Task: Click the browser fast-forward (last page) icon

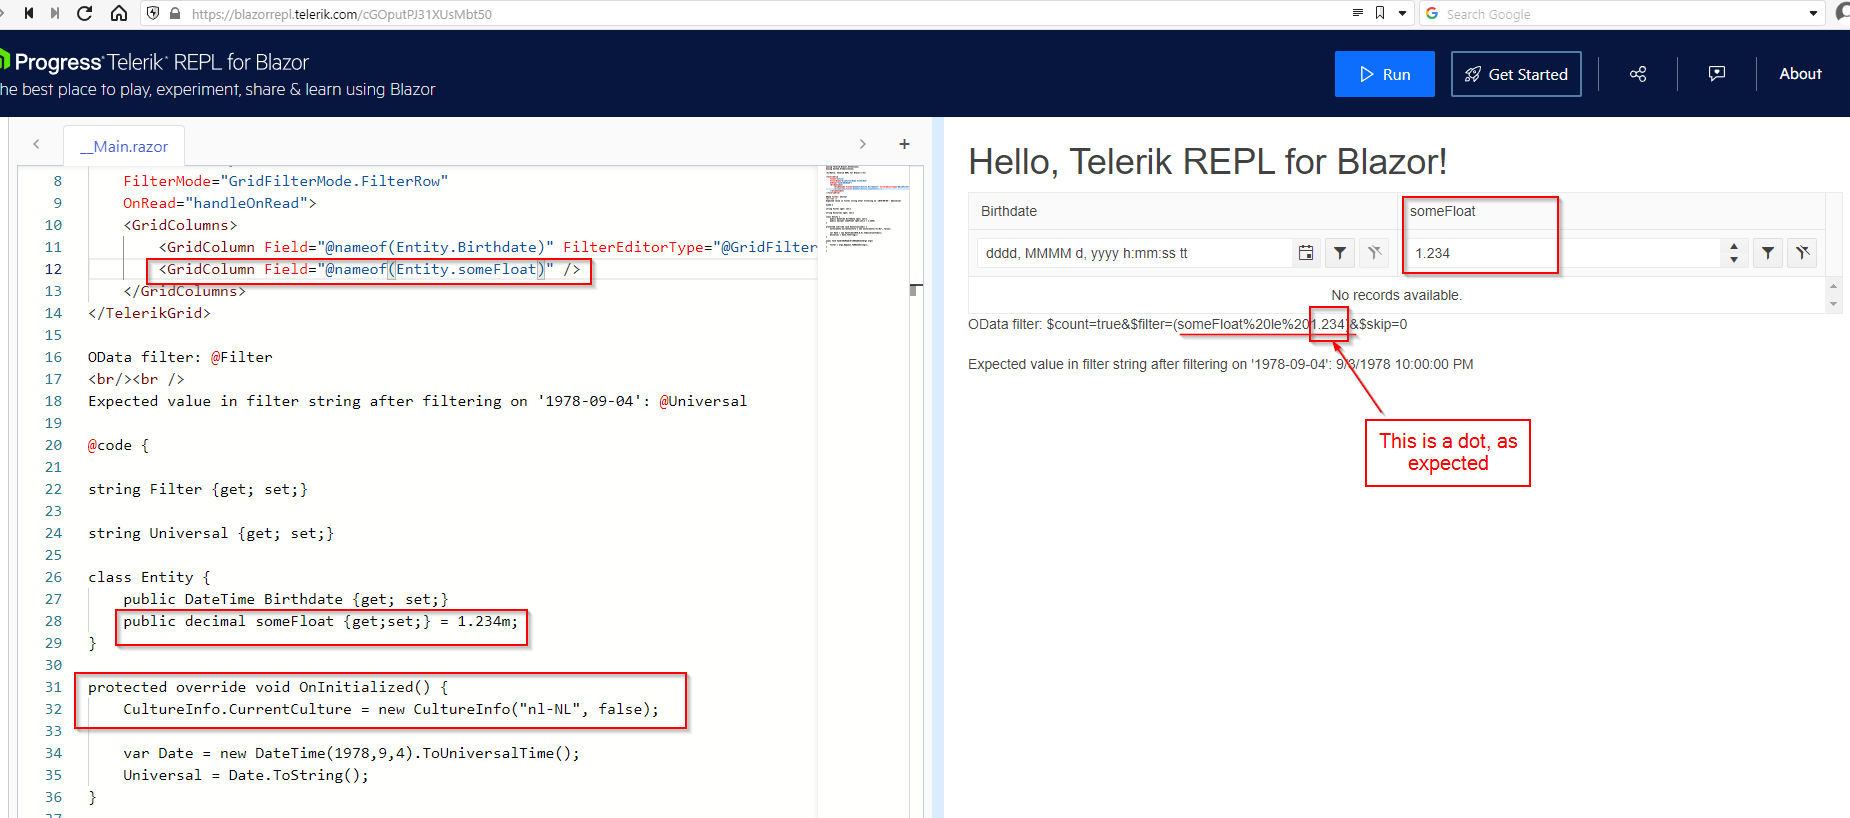Action: tap(55, 13)
